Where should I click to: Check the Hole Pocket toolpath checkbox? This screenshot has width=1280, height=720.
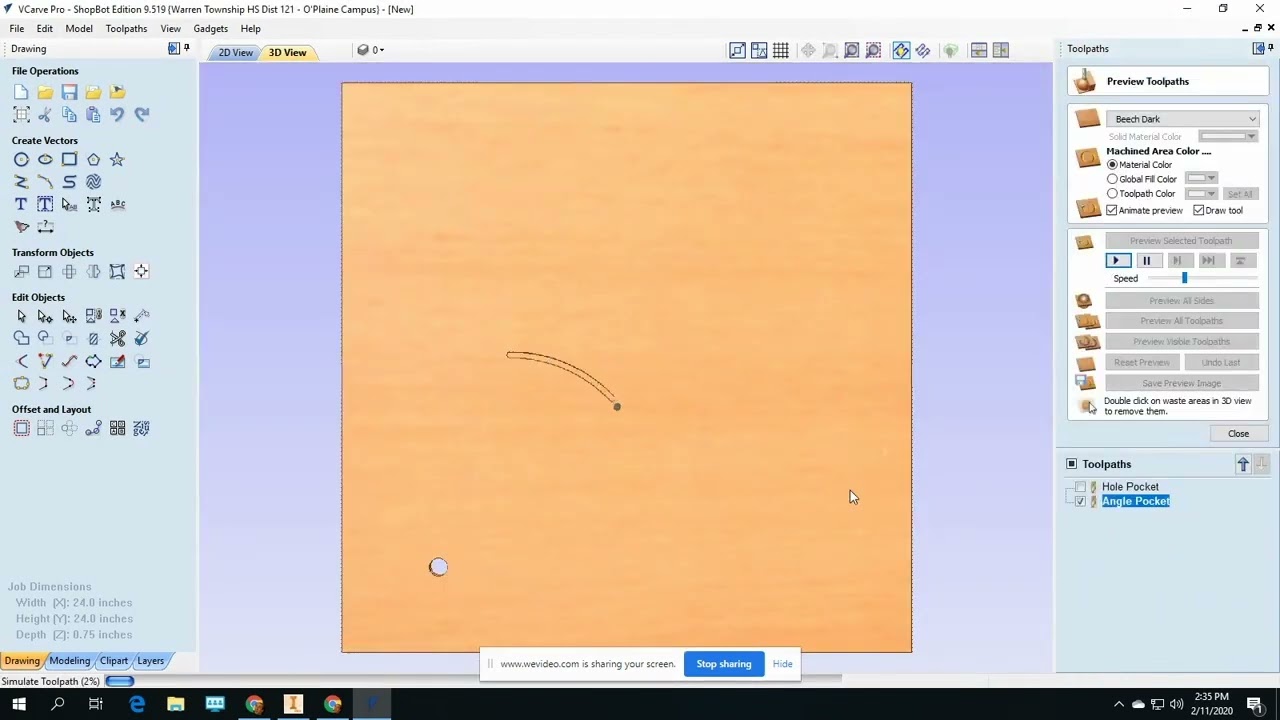tap(1080, 487)
